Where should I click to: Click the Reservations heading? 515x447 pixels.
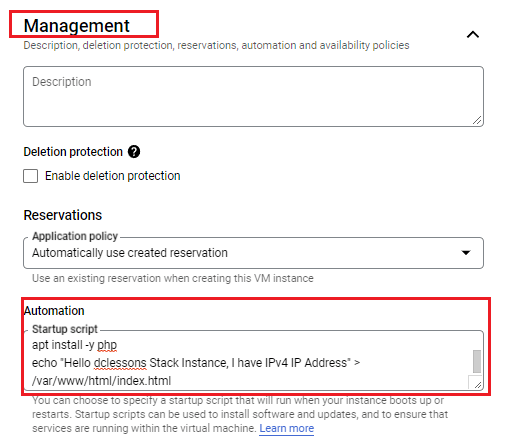[63, 215]
